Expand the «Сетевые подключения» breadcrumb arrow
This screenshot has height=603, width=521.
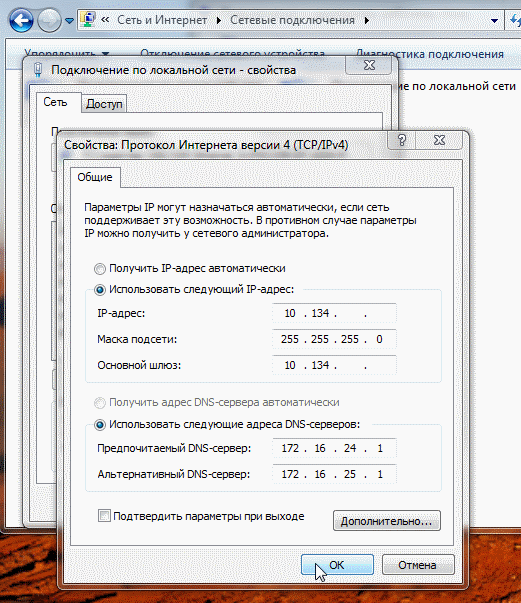pos(367,20)
